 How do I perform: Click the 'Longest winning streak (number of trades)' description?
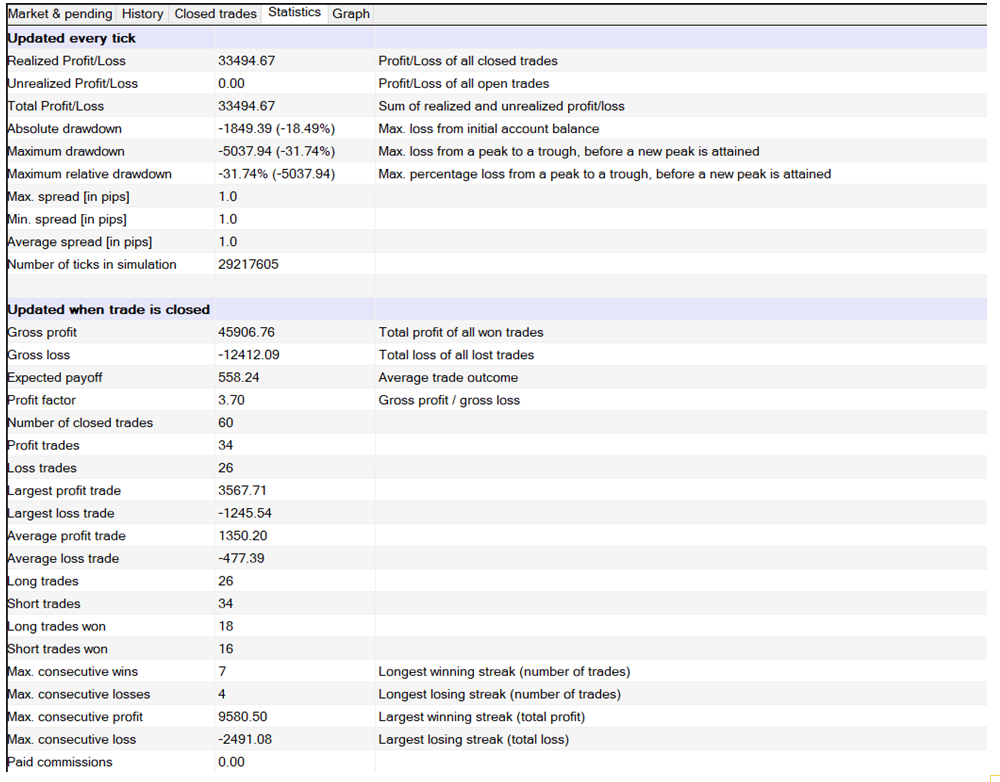pyautogui.click(x=504, y=672)
